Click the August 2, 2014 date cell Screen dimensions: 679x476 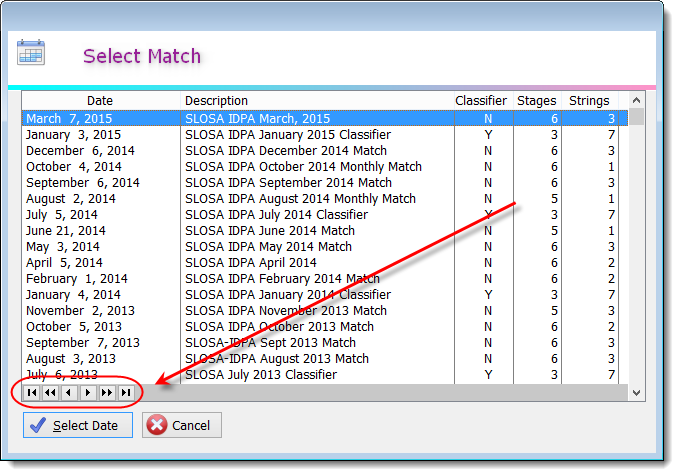click(x=71, y=199)
